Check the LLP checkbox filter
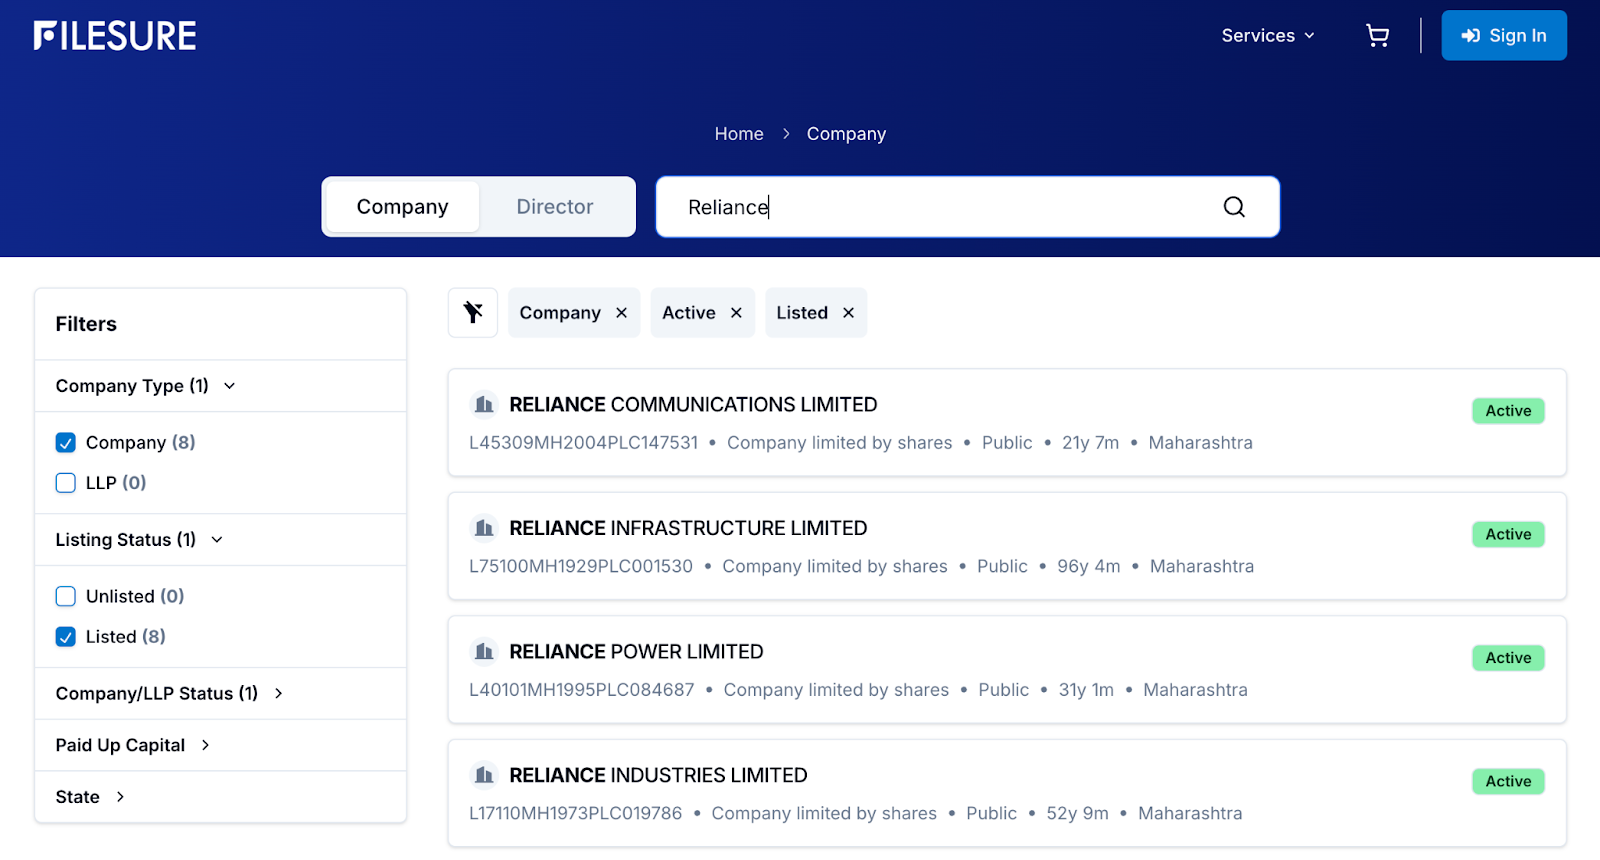This screenshot has width=1600, height=860. pos(66,483)
